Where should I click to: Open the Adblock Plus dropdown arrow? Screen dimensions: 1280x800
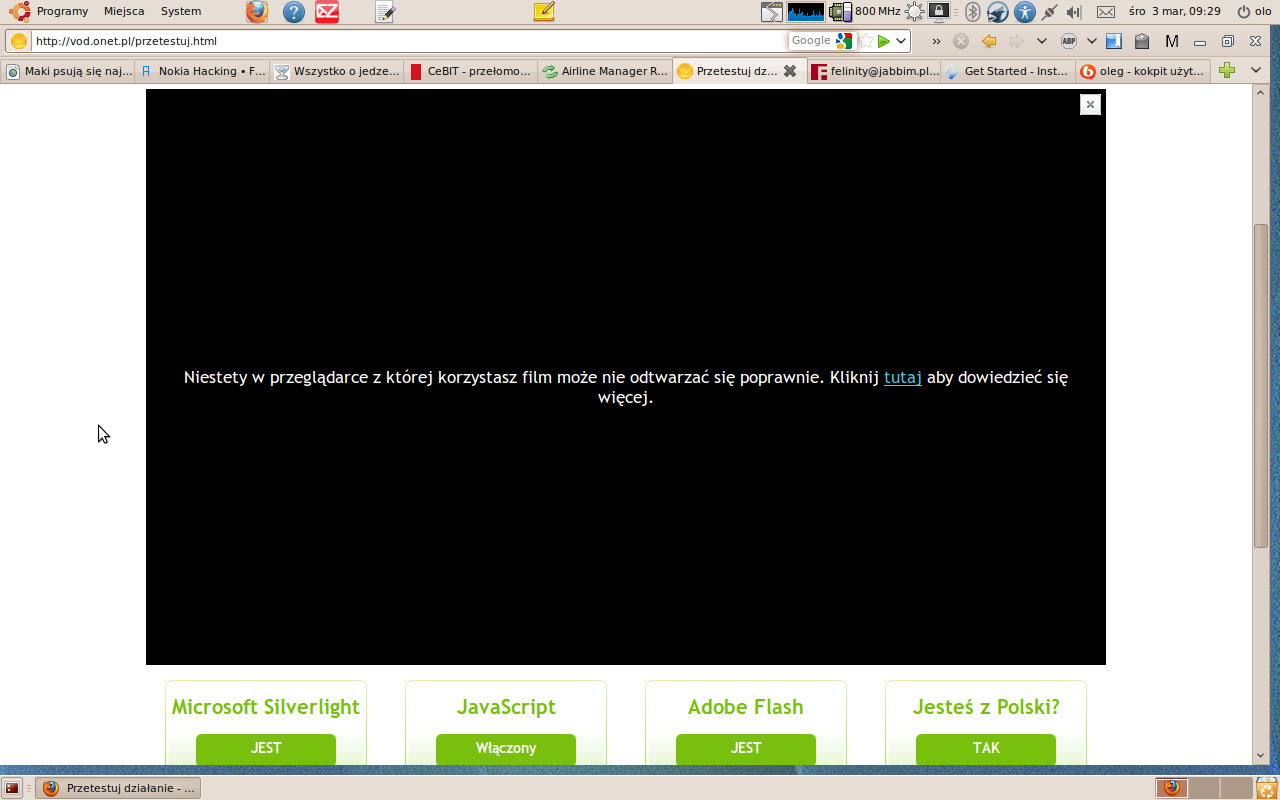[1091, 41]
